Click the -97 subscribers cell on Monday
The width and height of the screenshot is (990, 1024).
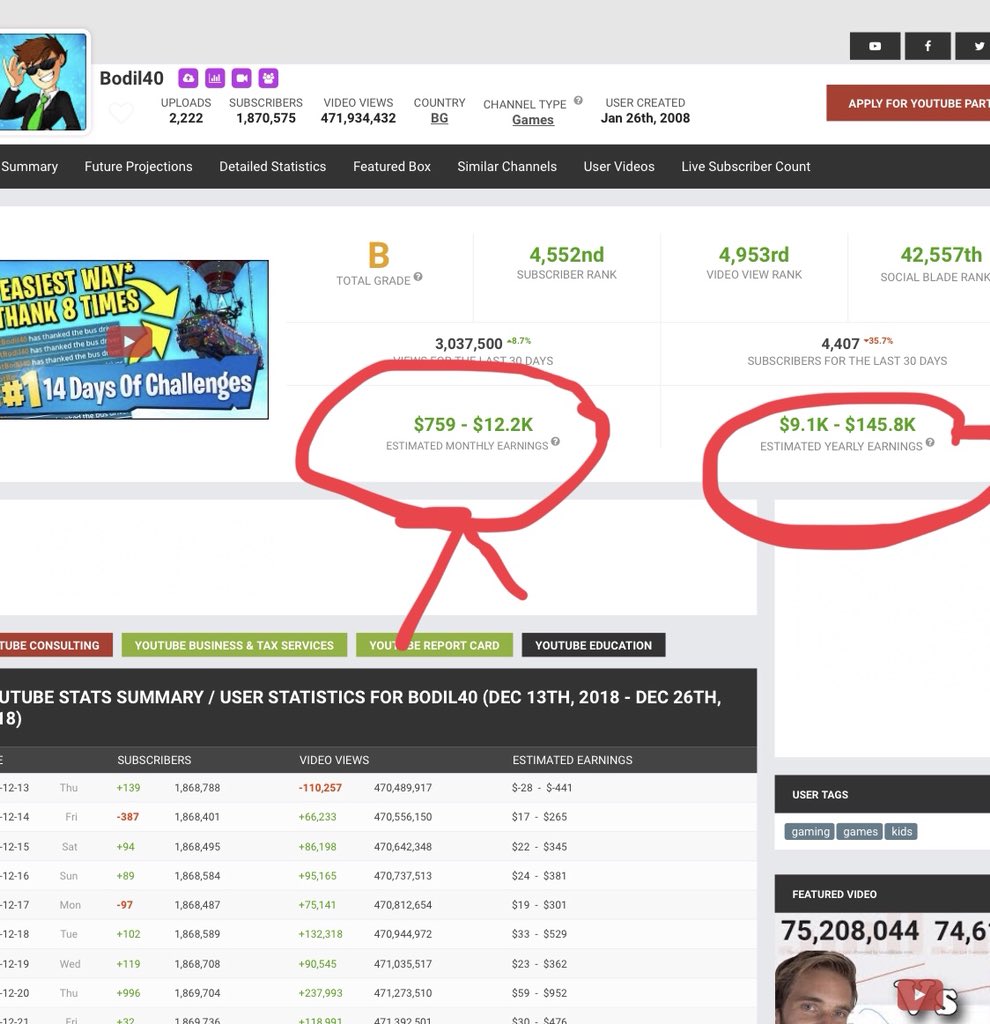[124, 905]
